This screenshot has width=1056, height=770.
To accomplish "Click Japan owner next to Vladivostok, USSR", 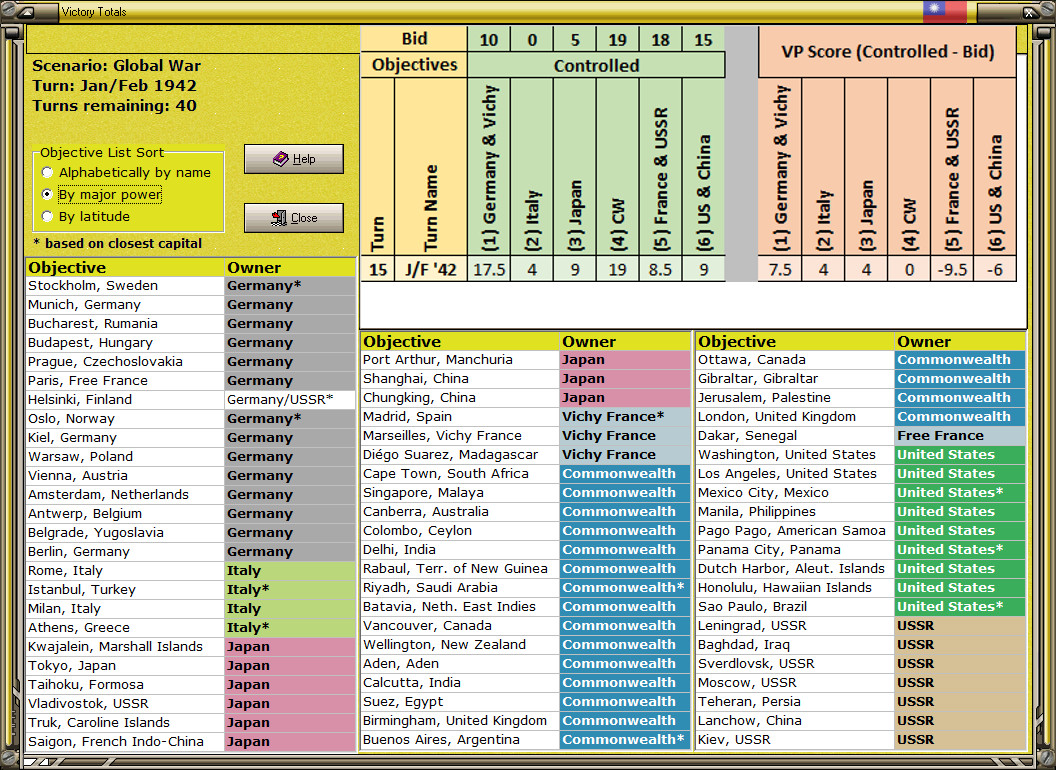I will [x=290, y=703].
